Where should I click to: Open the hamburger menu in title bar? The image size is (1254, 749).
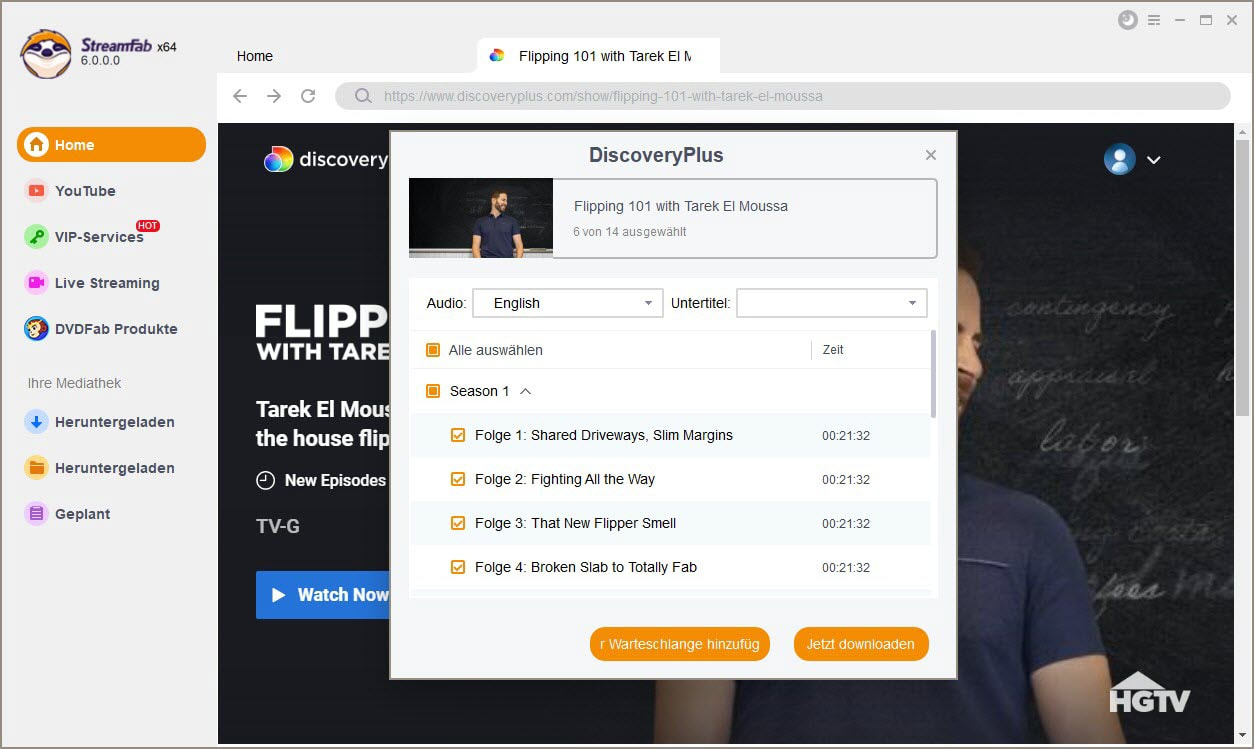click(1154, 20)
